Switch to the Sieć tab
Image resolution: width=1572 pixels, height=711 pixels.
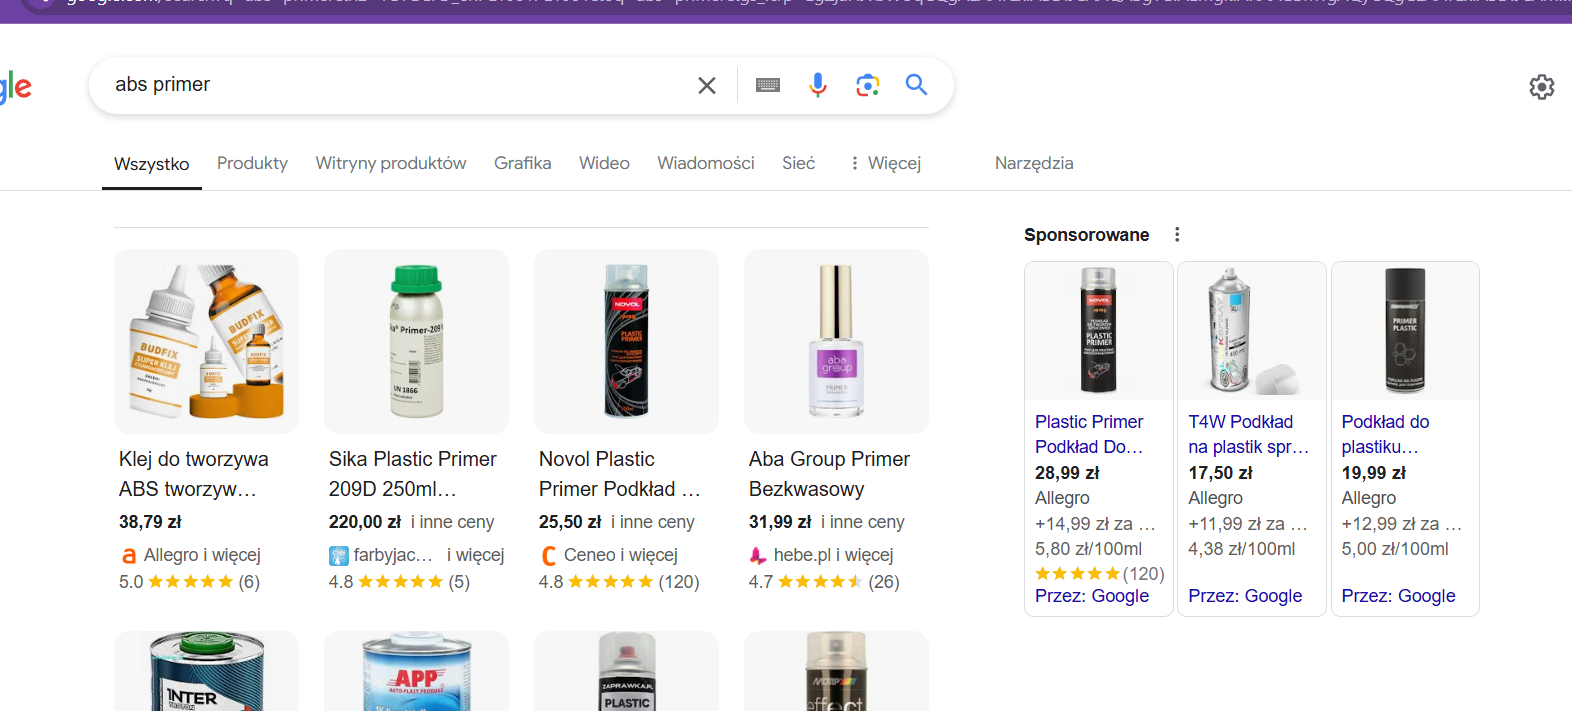(x=798, y=163)
